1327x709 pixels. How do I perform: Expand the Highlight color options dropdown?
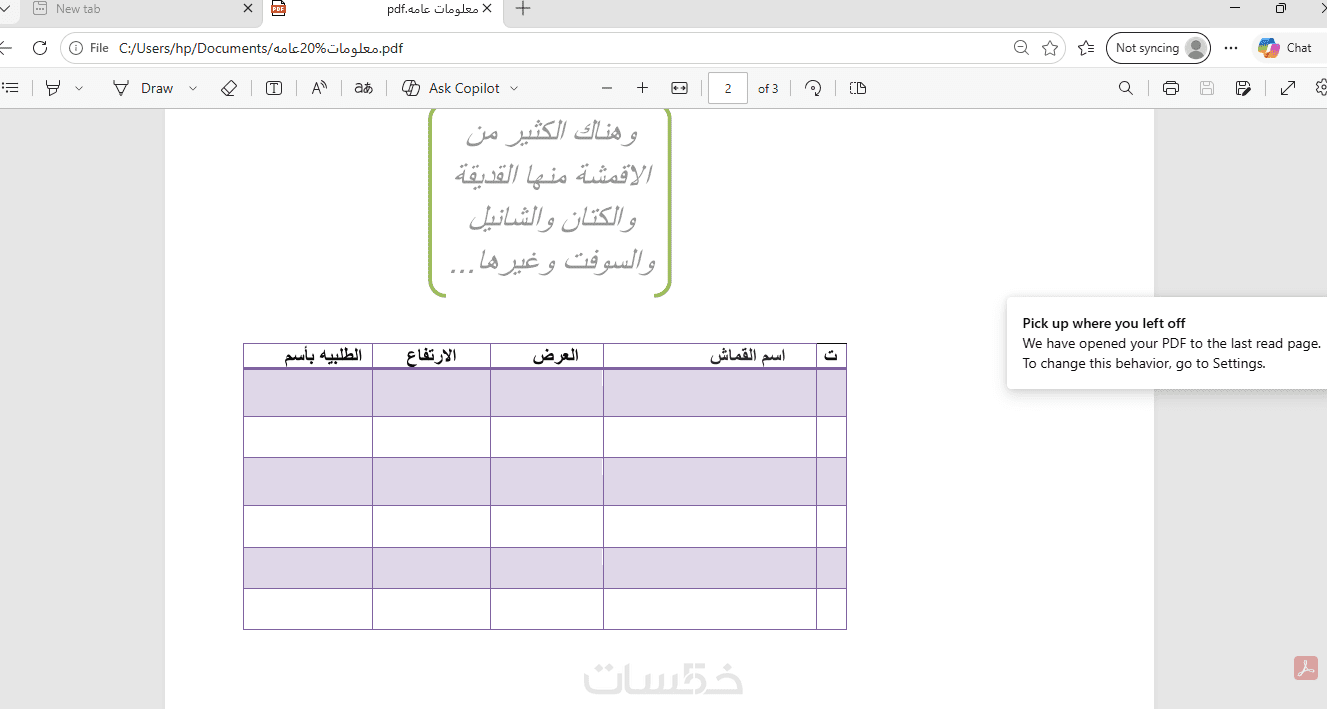click(79, 88)
